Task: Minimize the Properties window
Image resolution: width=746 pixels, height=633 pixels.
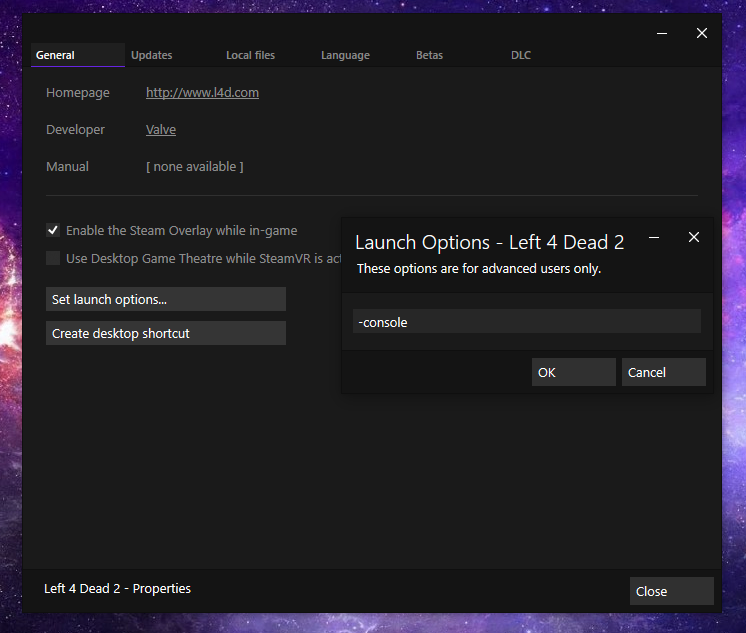Action: click(x=662, y=33)
